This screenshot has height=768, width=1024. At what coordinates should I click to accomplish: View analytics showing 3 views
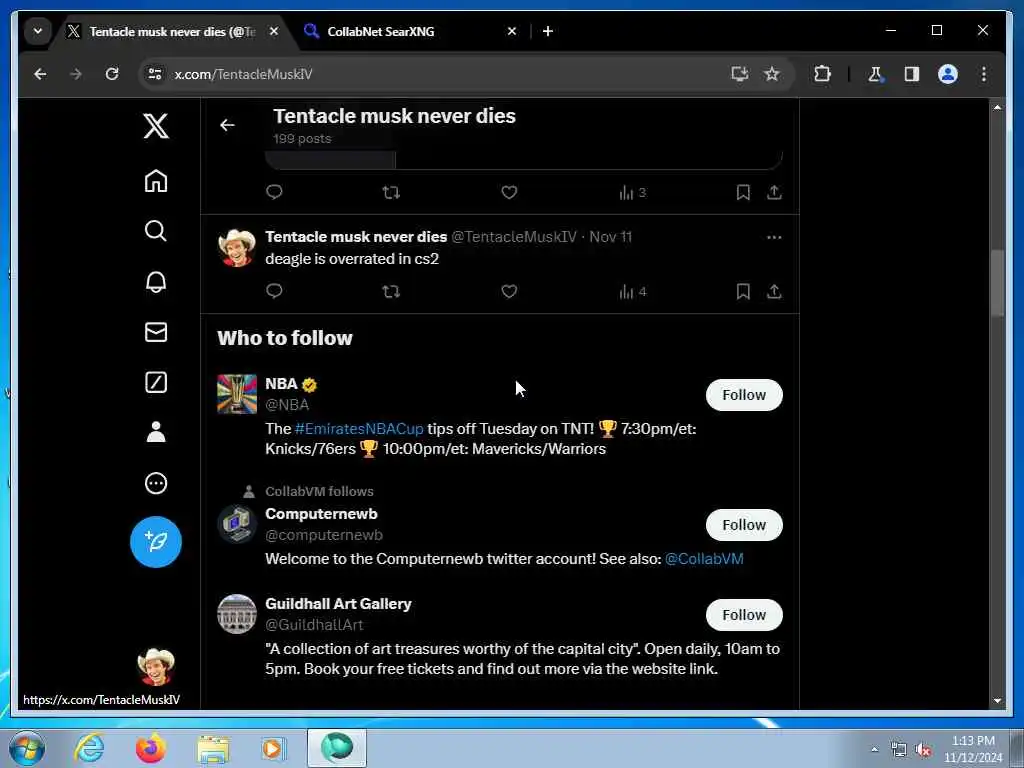click(x=632, y=192)
